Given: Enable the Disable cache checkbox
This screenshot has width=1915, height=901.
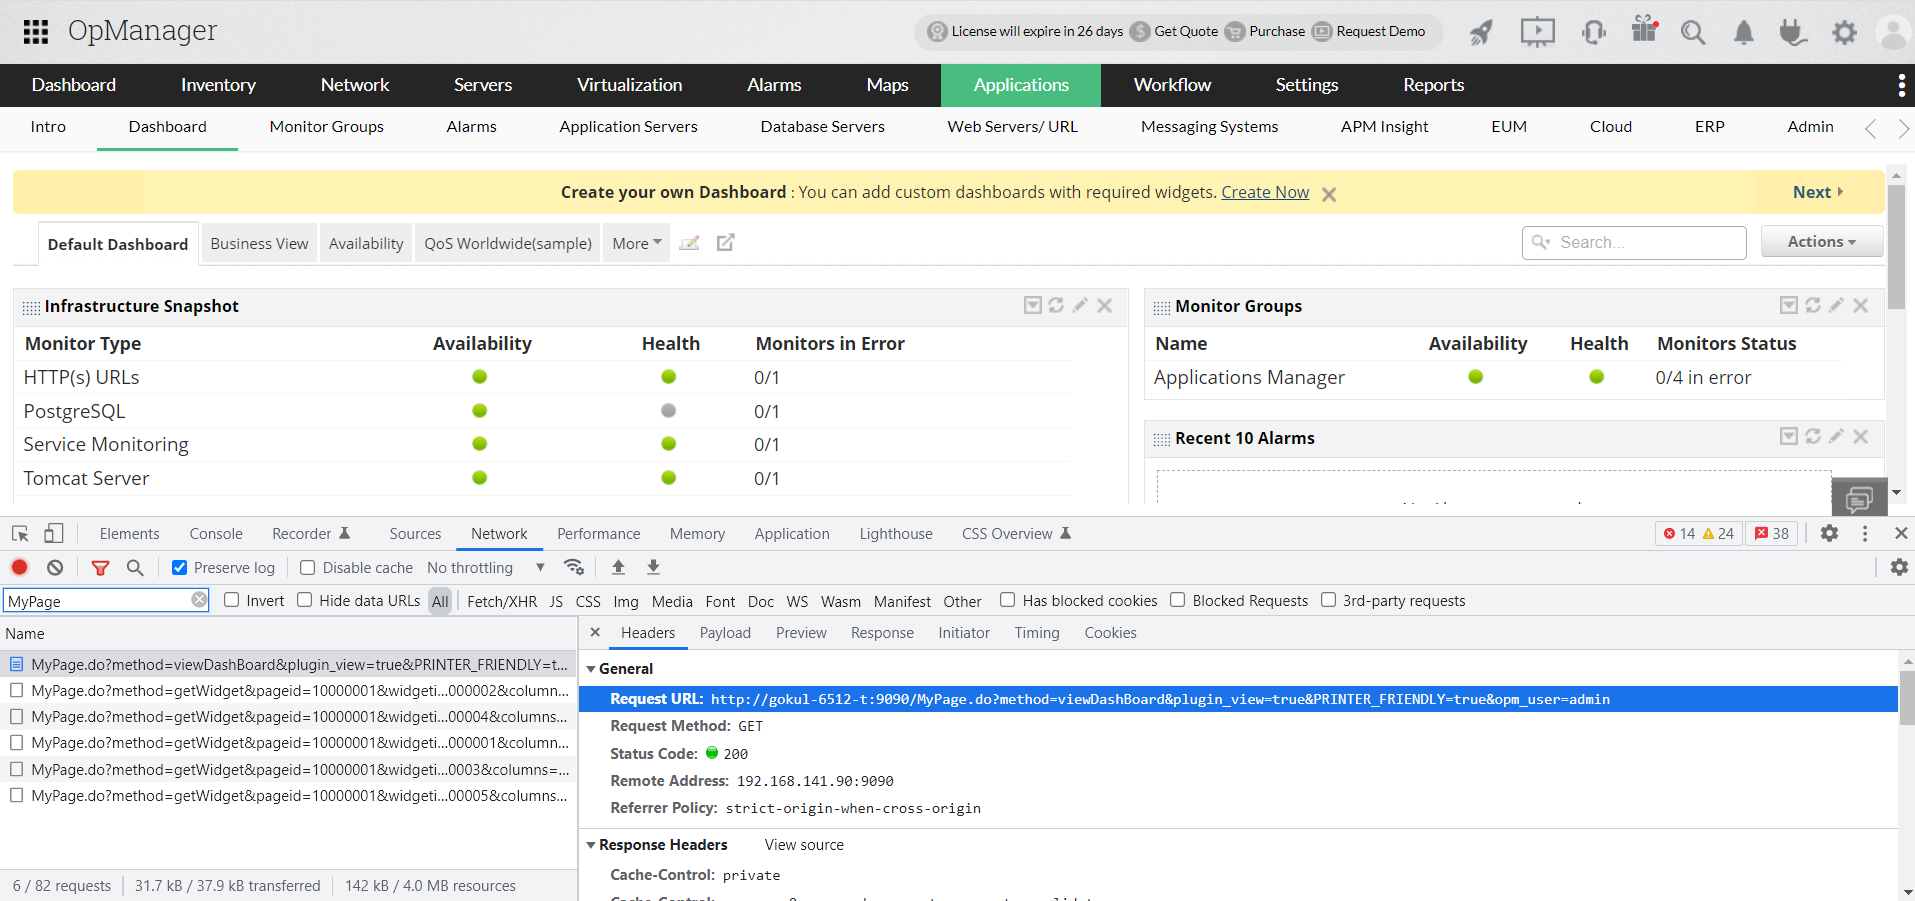Looking at the screenshot, I should (308, 568).
